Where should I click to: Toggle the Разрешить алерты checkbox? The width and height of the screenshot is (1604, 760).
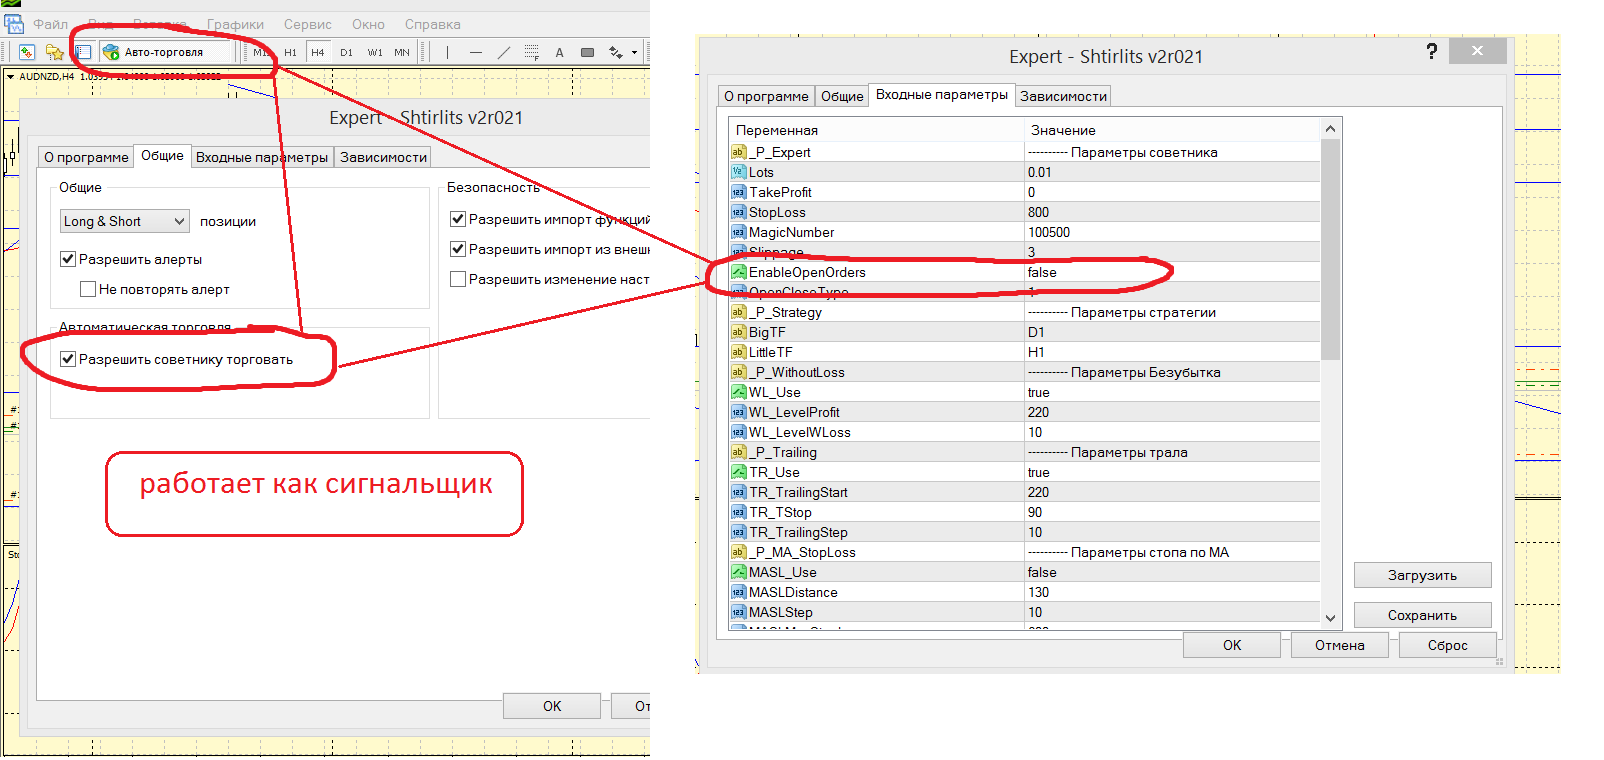pyautogui.click(x=68, y=259)
